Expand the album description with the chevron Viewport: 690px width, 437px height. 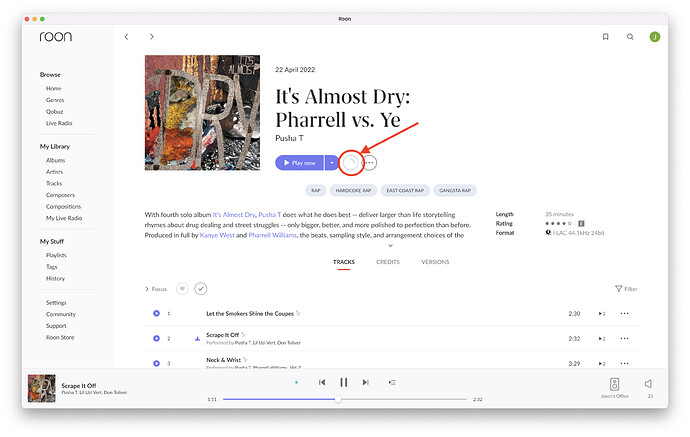pos(390,246)
